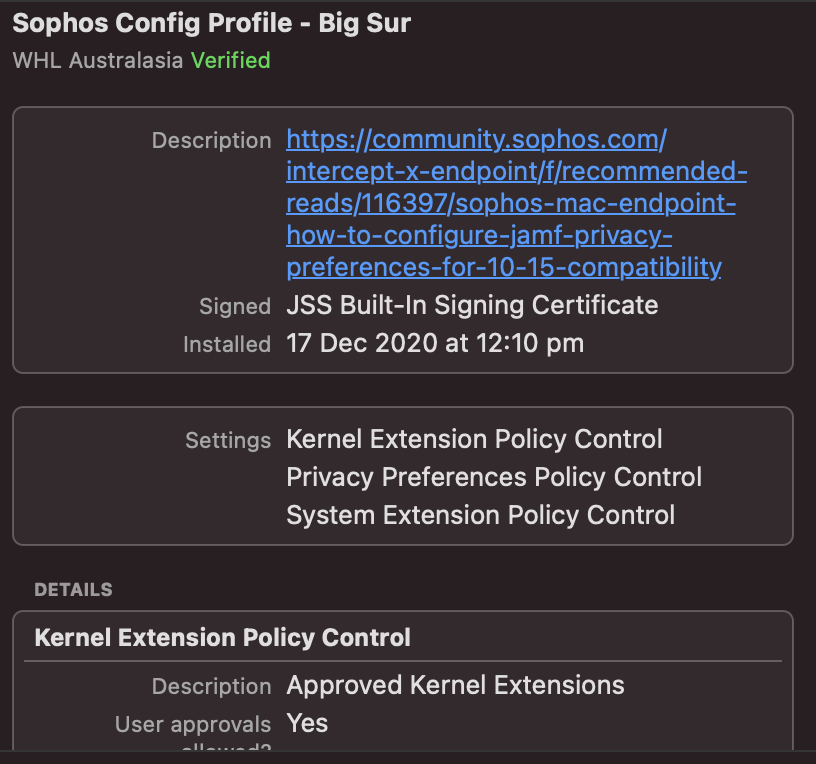Select Approved Kernel Extensions description text
This screenshot has height=764, width=816.
point(455,685)
